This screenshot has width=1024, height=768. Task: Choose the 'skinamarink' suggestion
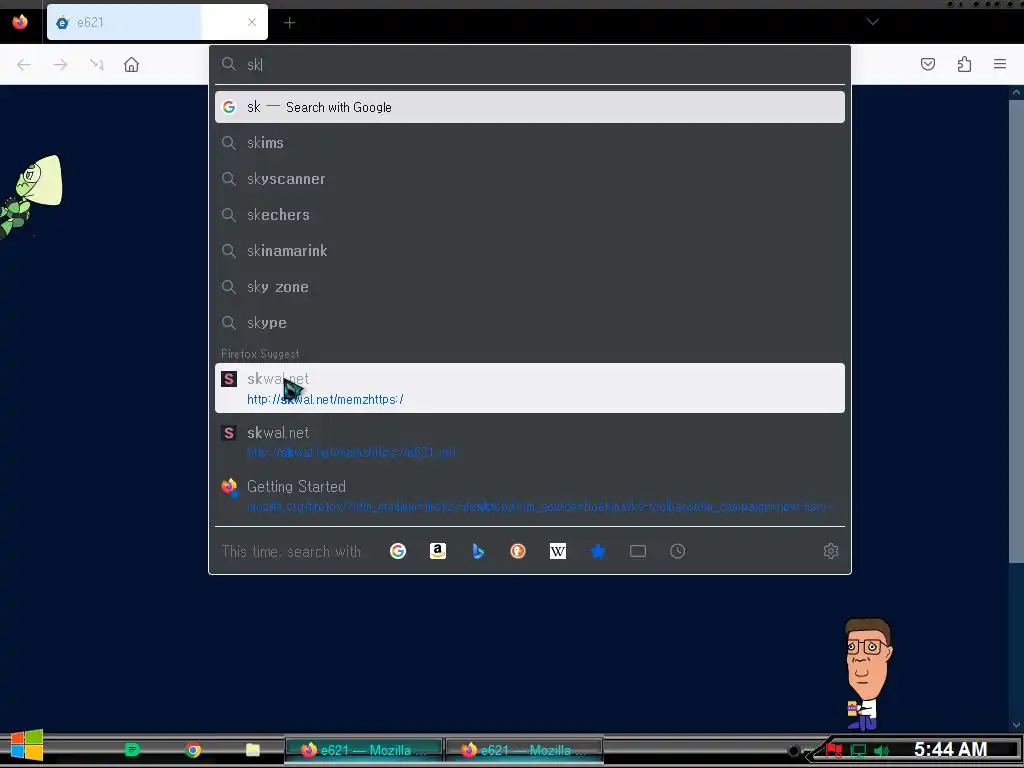tap(530, 251)
